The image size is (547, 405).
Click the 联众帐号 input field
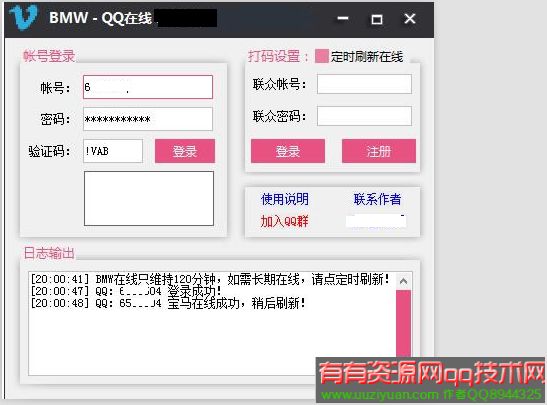[364, 84]
